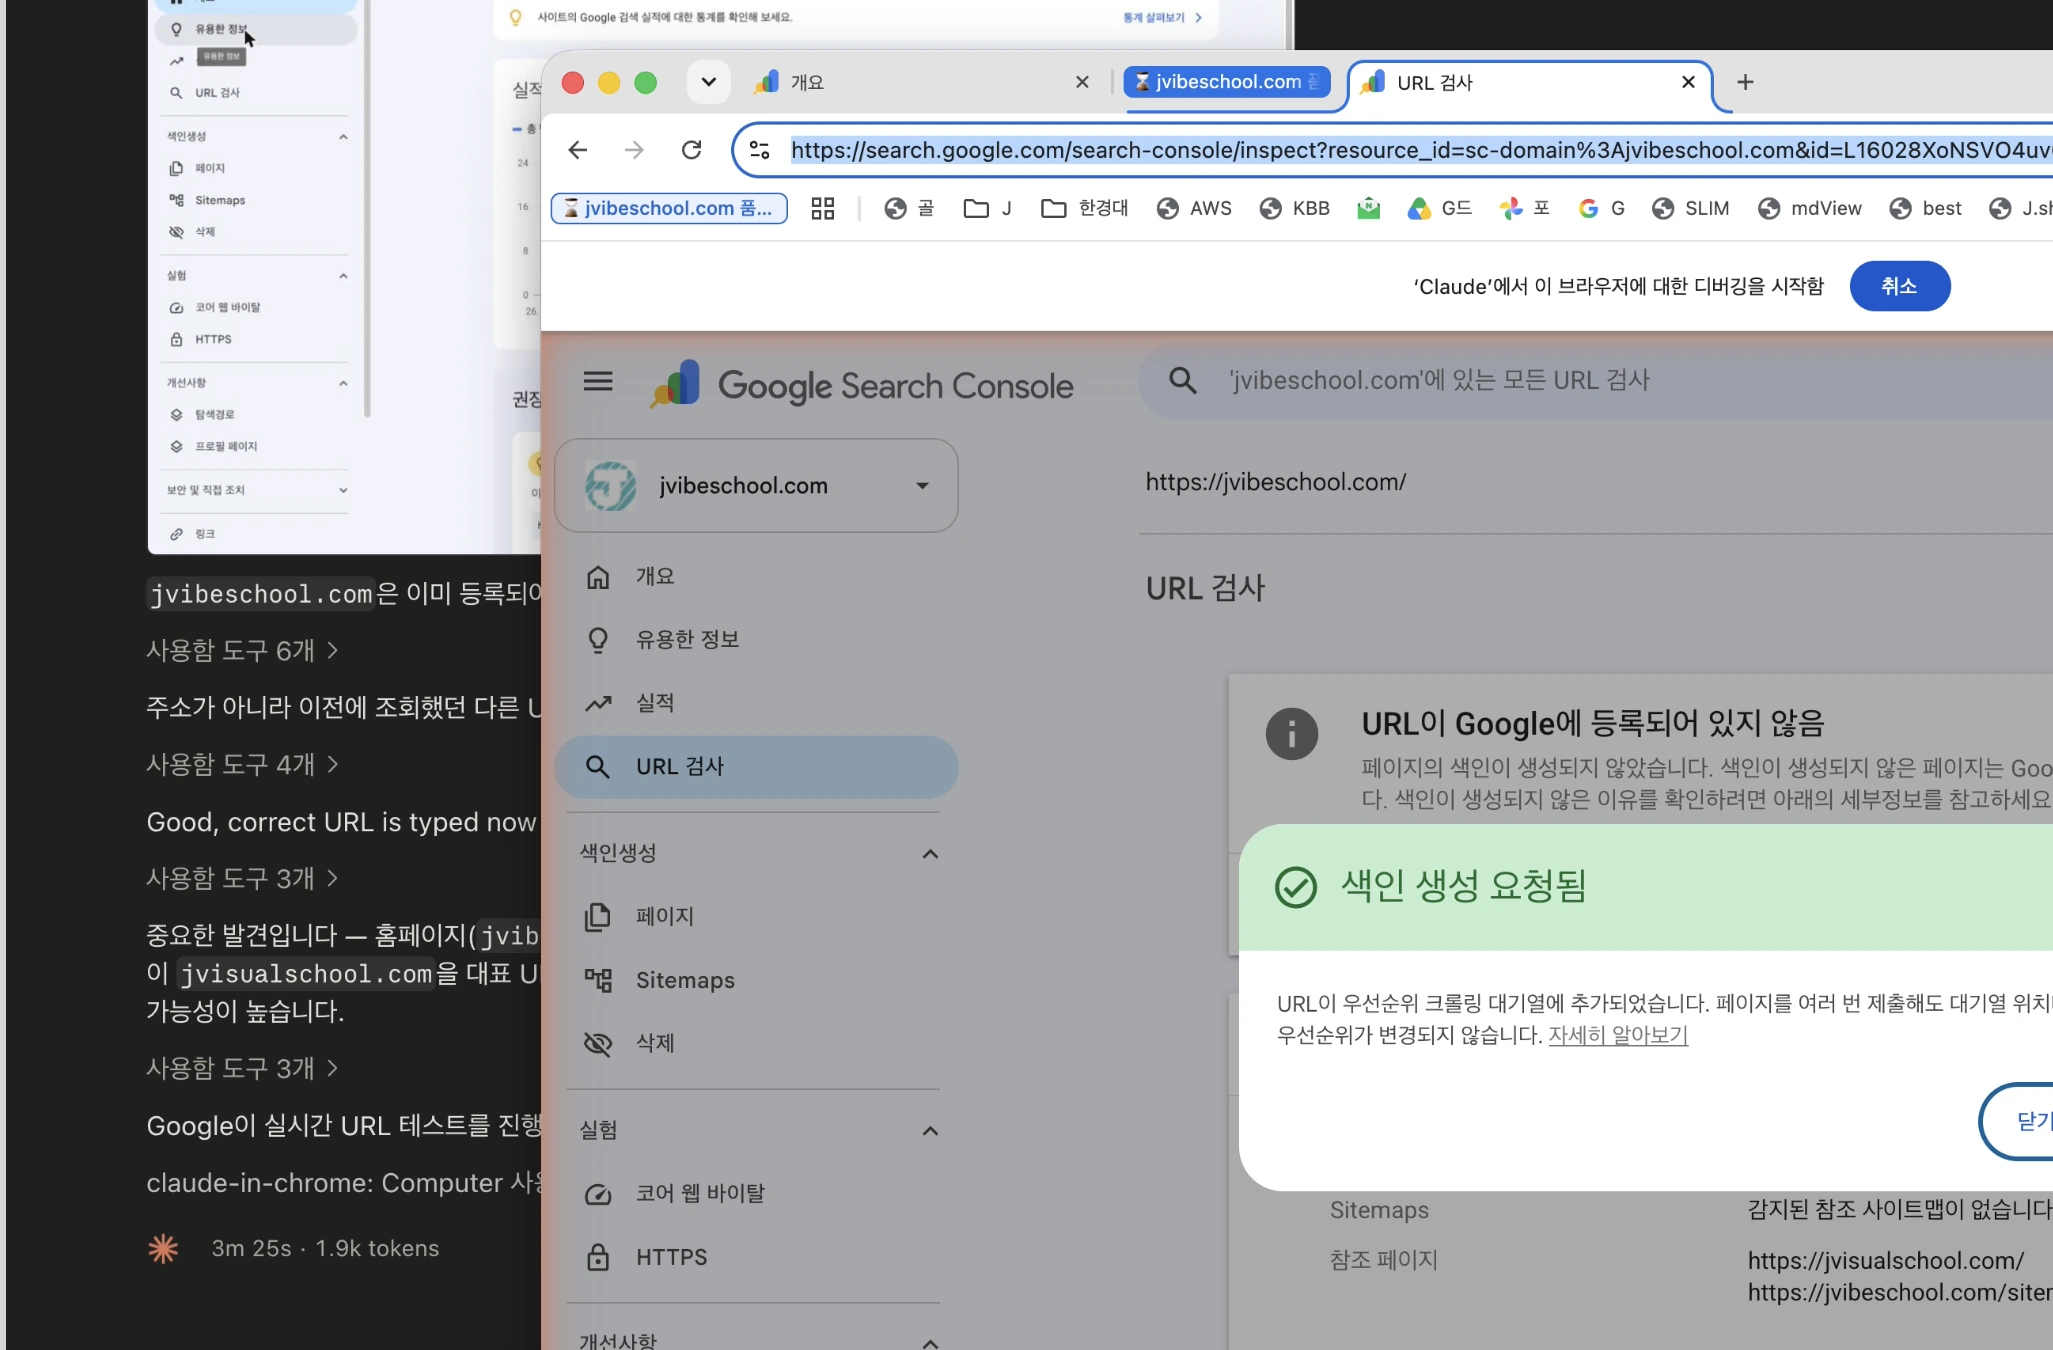Open HTTPS report in sidebar
The image size is (2053, 1350).
[756, 1257]
